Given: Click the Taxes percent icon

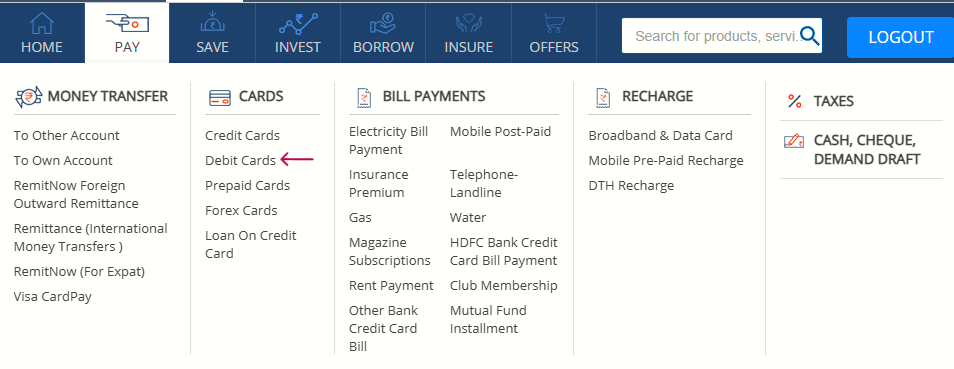Looking at the screenshot, I should point(795,101).
